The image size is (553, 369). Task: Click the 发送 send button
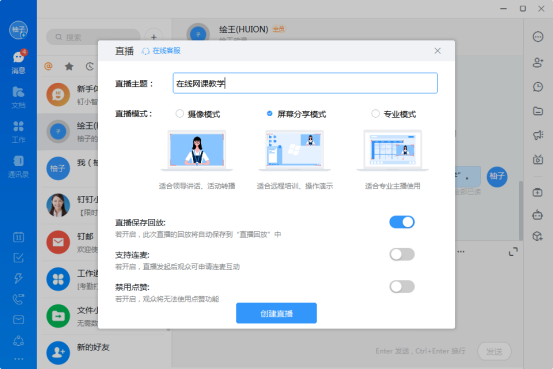(494, 351)
